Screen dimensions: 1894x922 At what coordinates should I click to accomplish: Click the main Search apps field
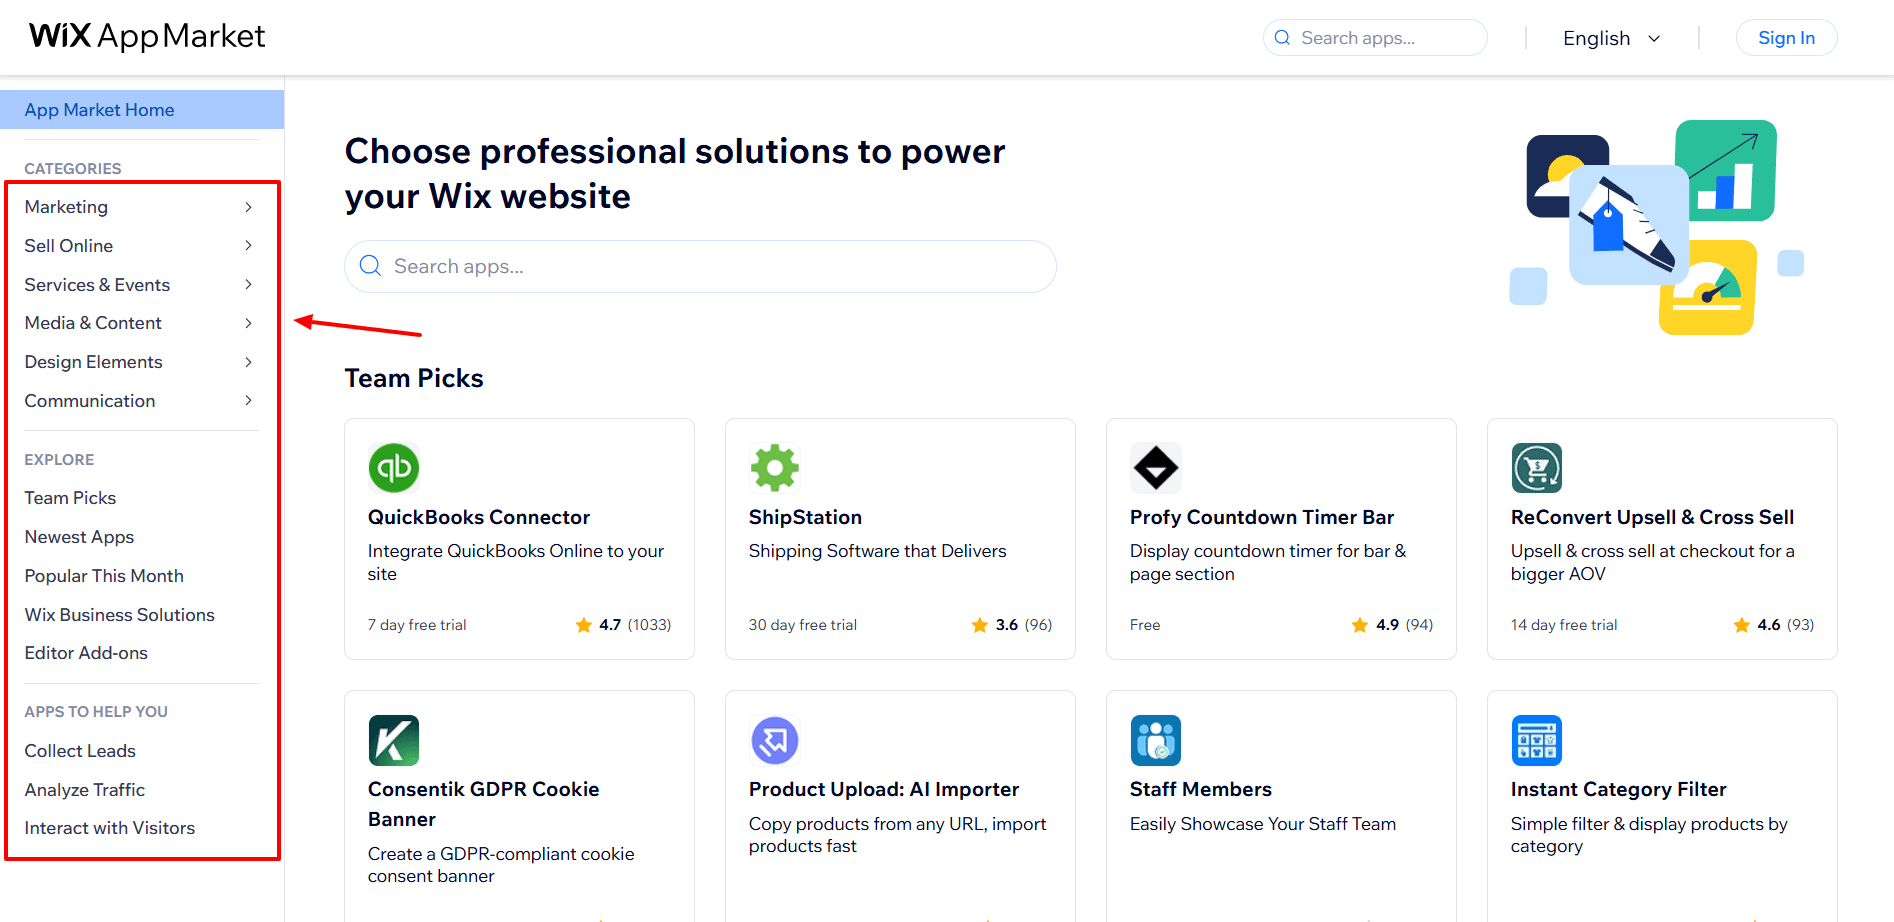click(x=700, y=266)
